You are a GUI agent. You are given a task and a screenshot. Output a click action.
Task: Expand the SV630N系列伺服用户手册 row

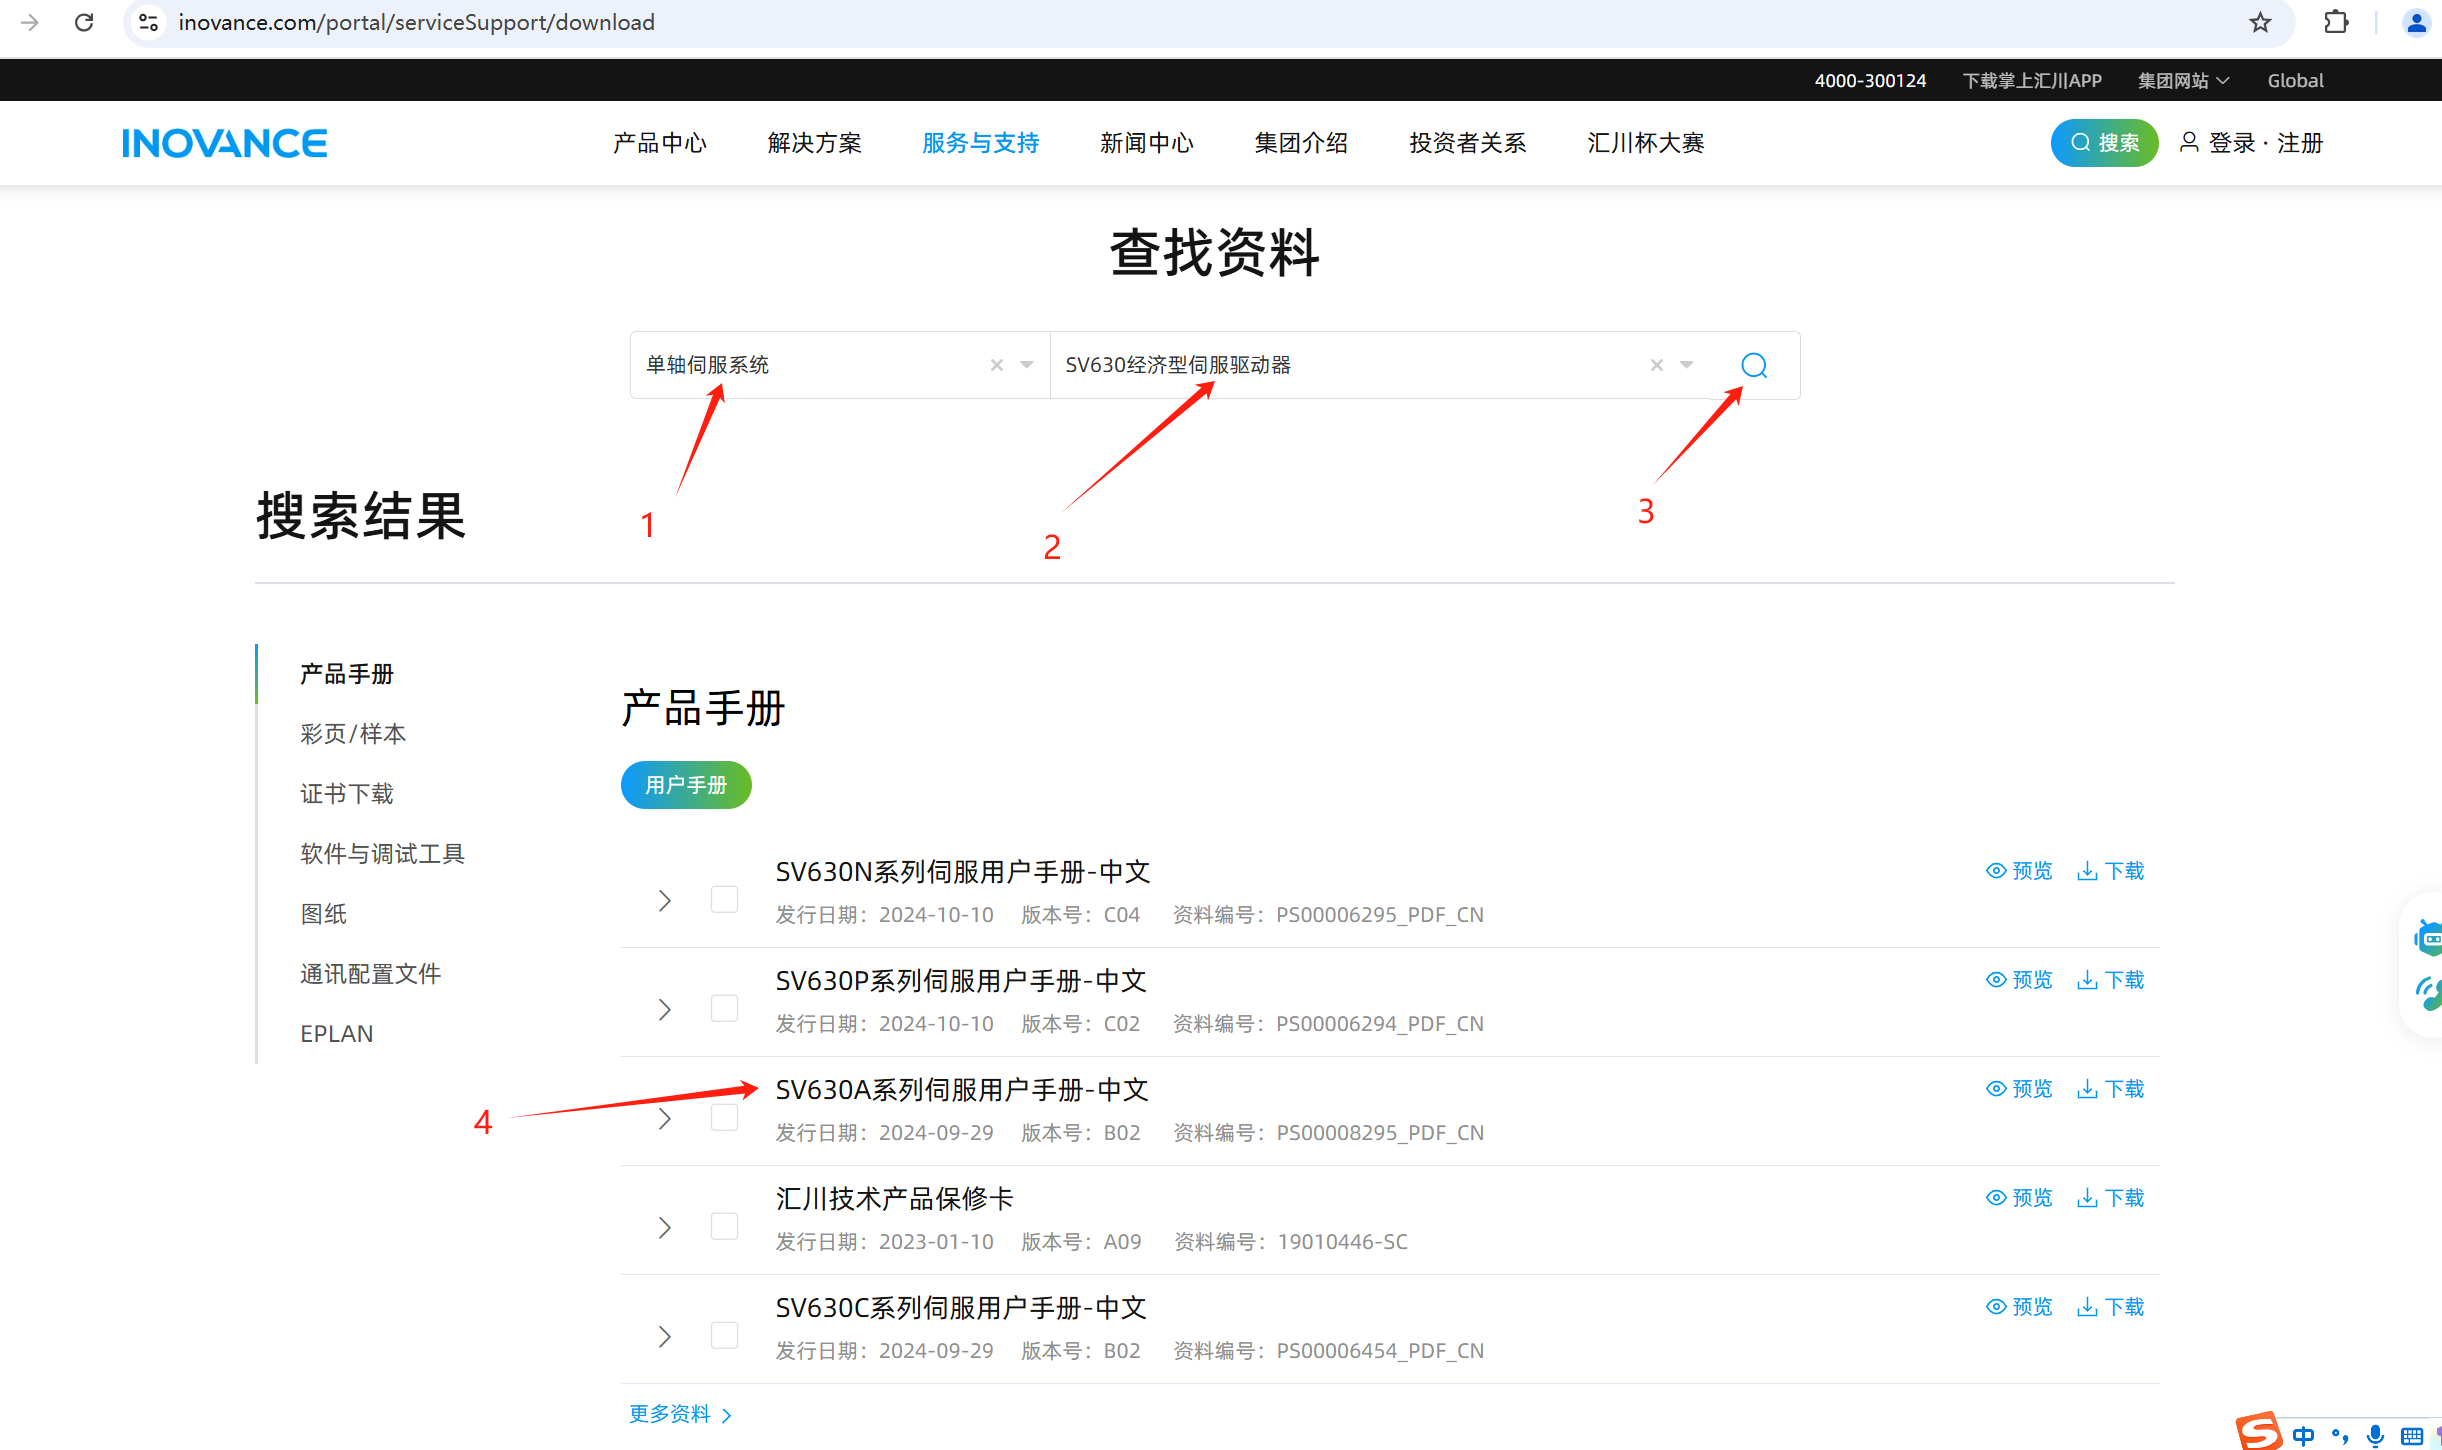pyautogui.click(x=665, y=901)
